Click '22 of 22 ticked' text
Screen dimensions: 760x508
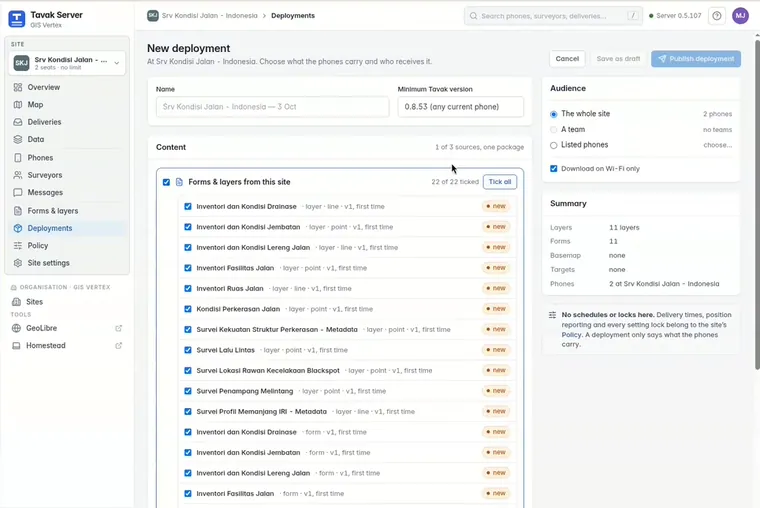[455, 182]
